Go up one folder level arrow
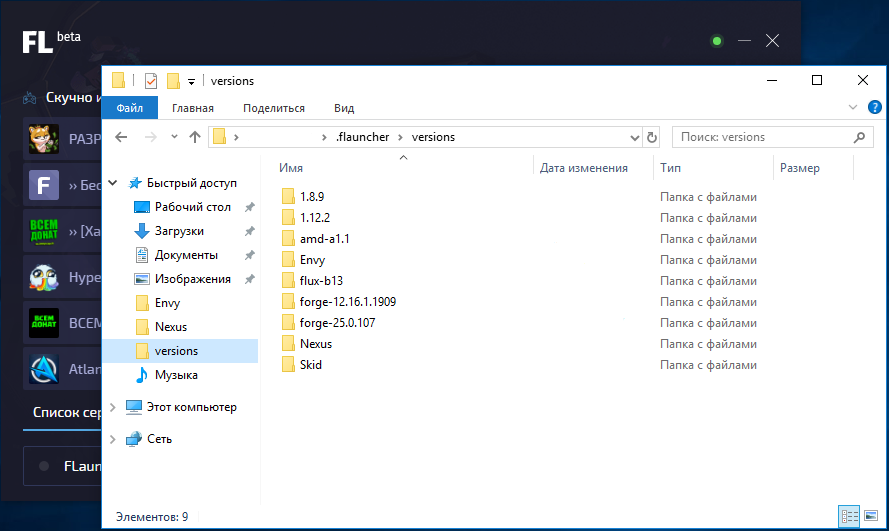 tap(195, 137)
